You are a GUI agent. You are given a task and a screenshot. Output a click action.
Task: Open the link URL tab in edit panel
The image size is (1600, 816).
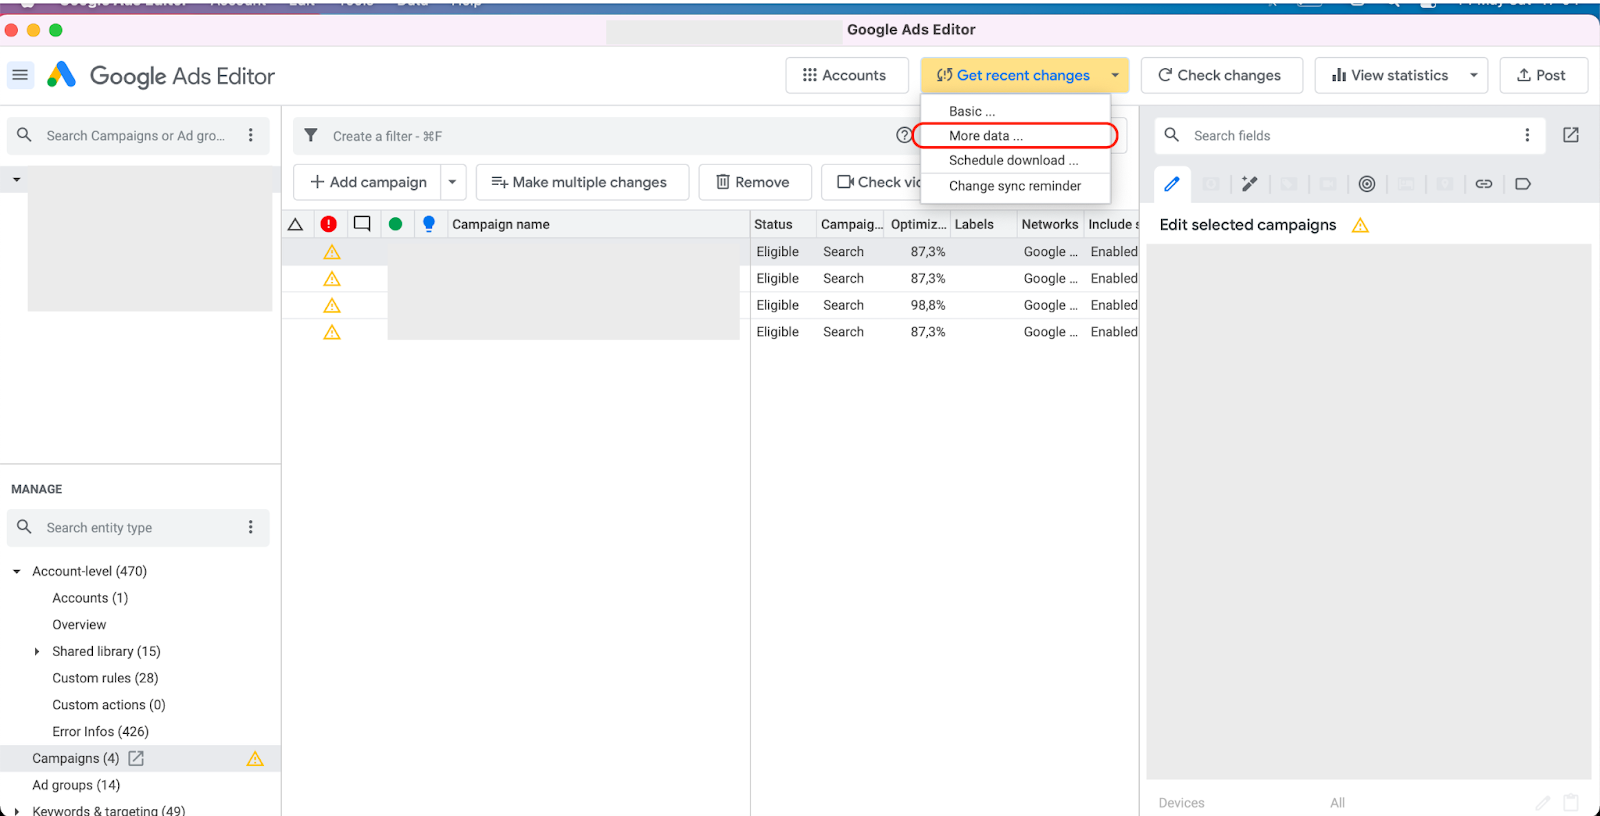(x=1484, y=184)
